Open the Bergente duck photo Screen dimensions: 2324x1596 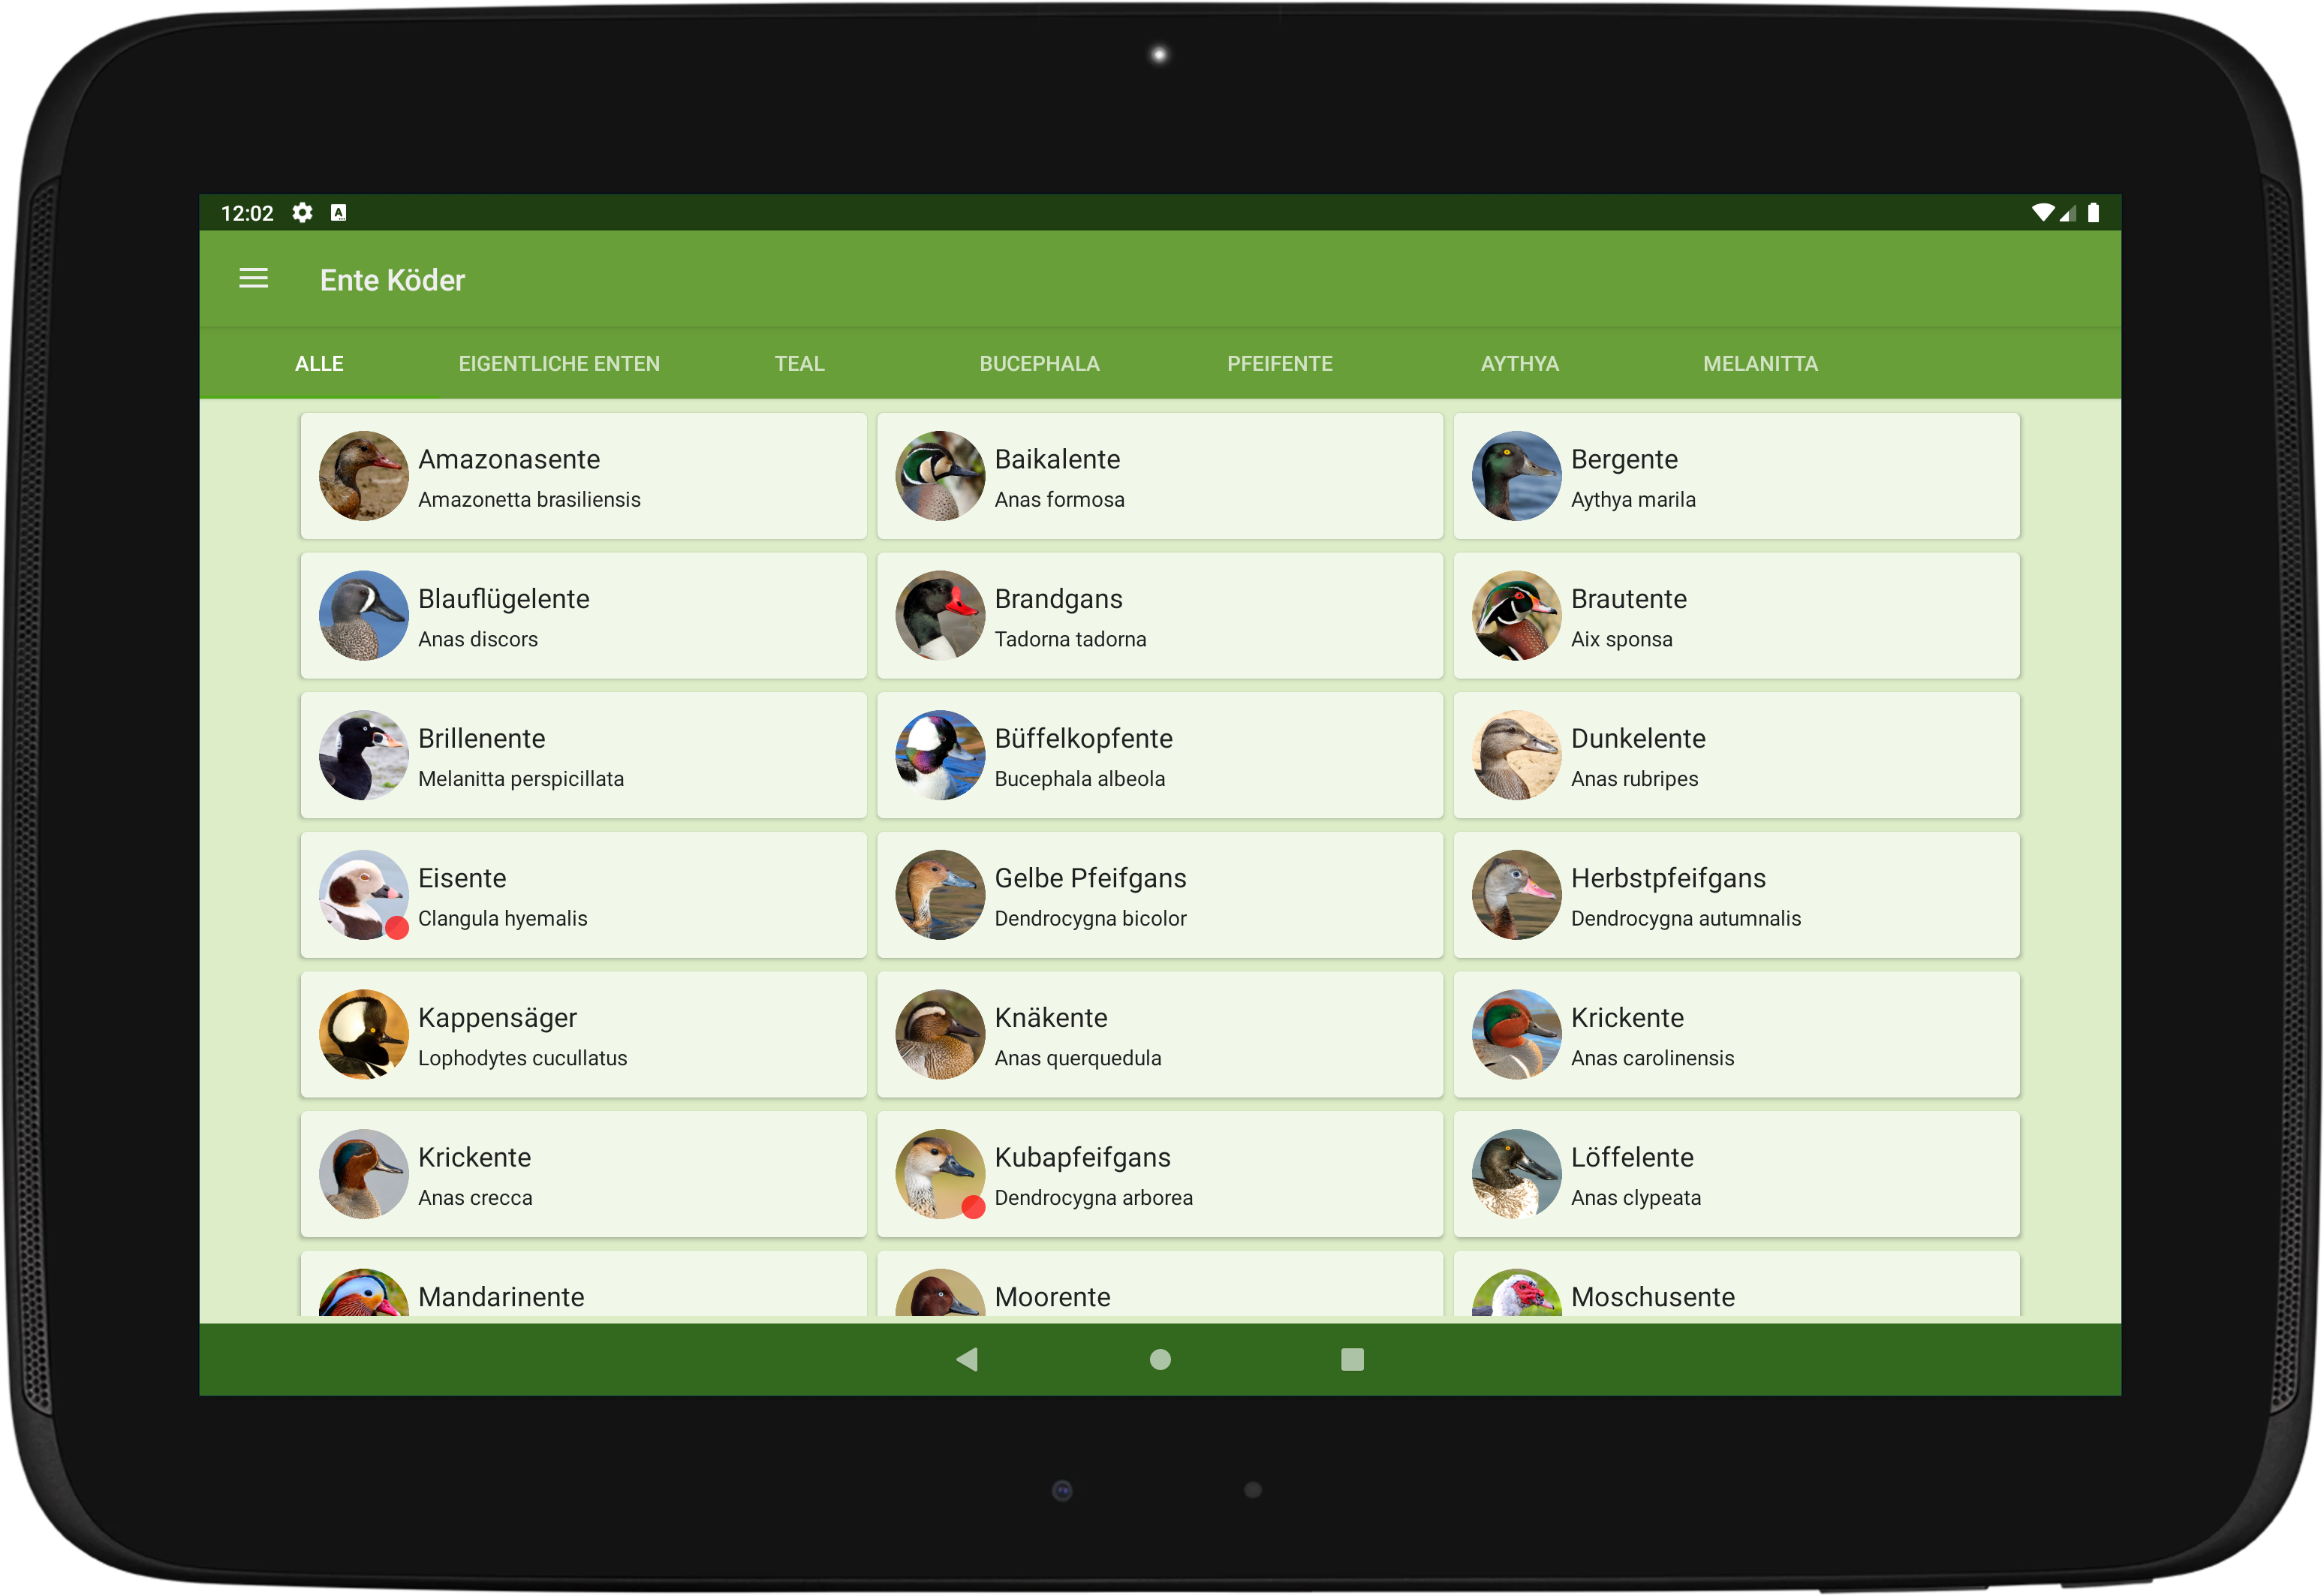click(x=1517, y=476)
